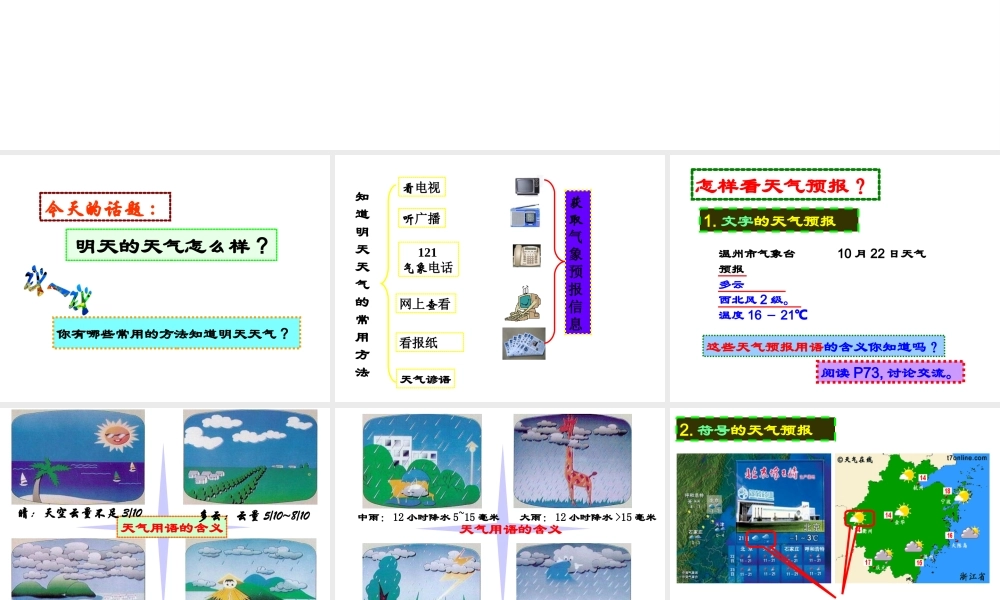Click the yellow 天气用语的含义 label

click(x=172, y=528)
